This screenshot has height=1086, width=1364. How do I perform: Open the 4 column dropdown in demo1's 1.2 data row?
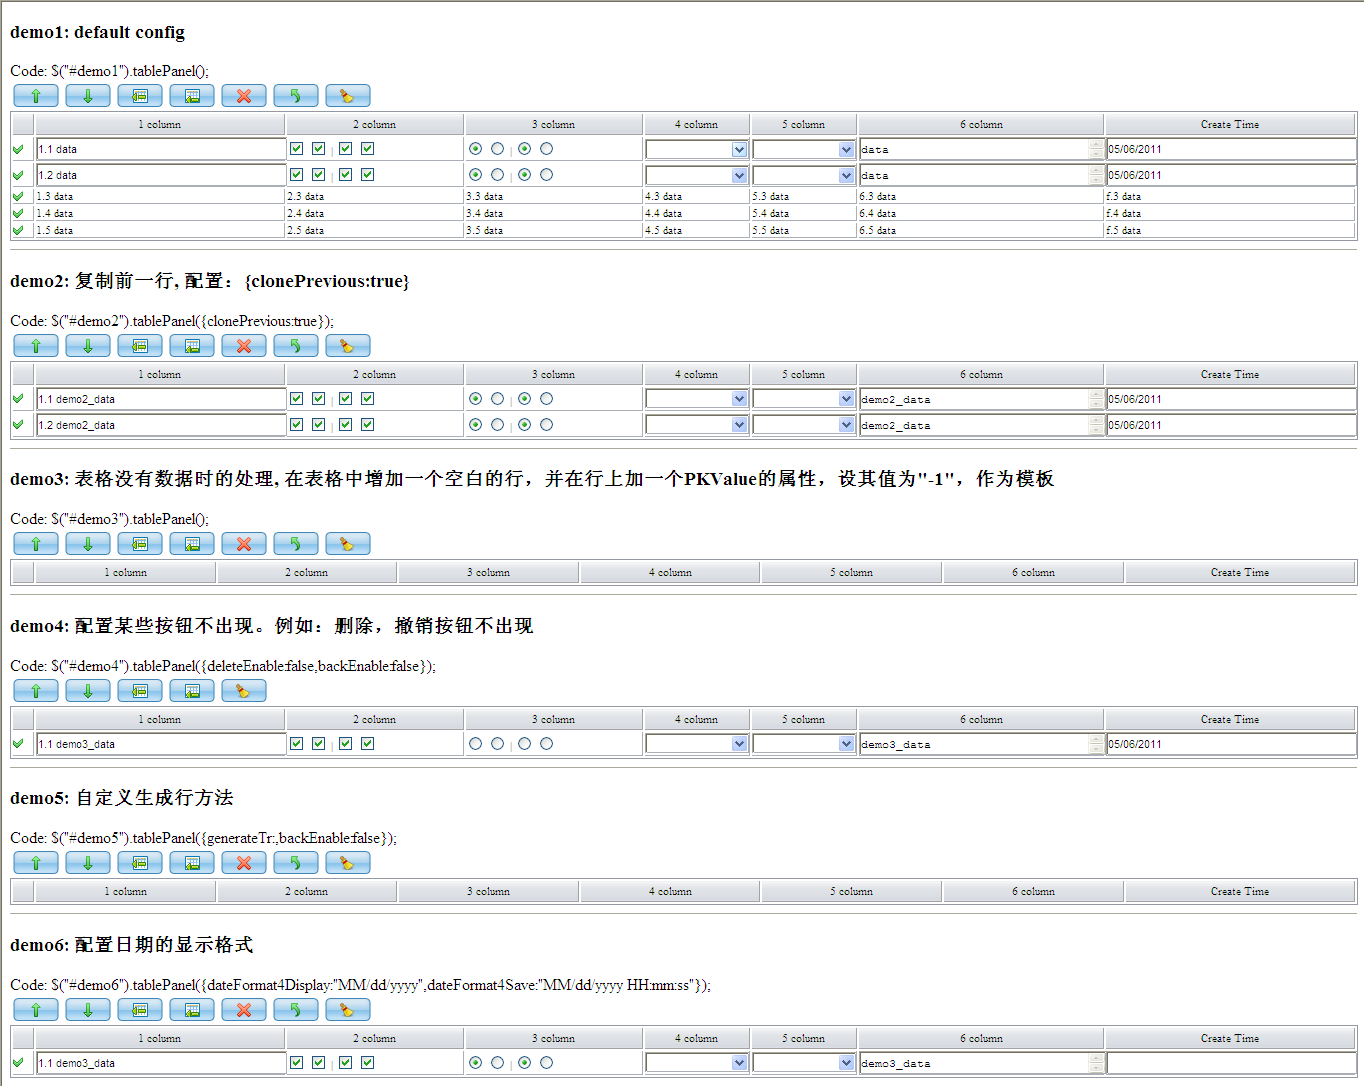[697, 176]
